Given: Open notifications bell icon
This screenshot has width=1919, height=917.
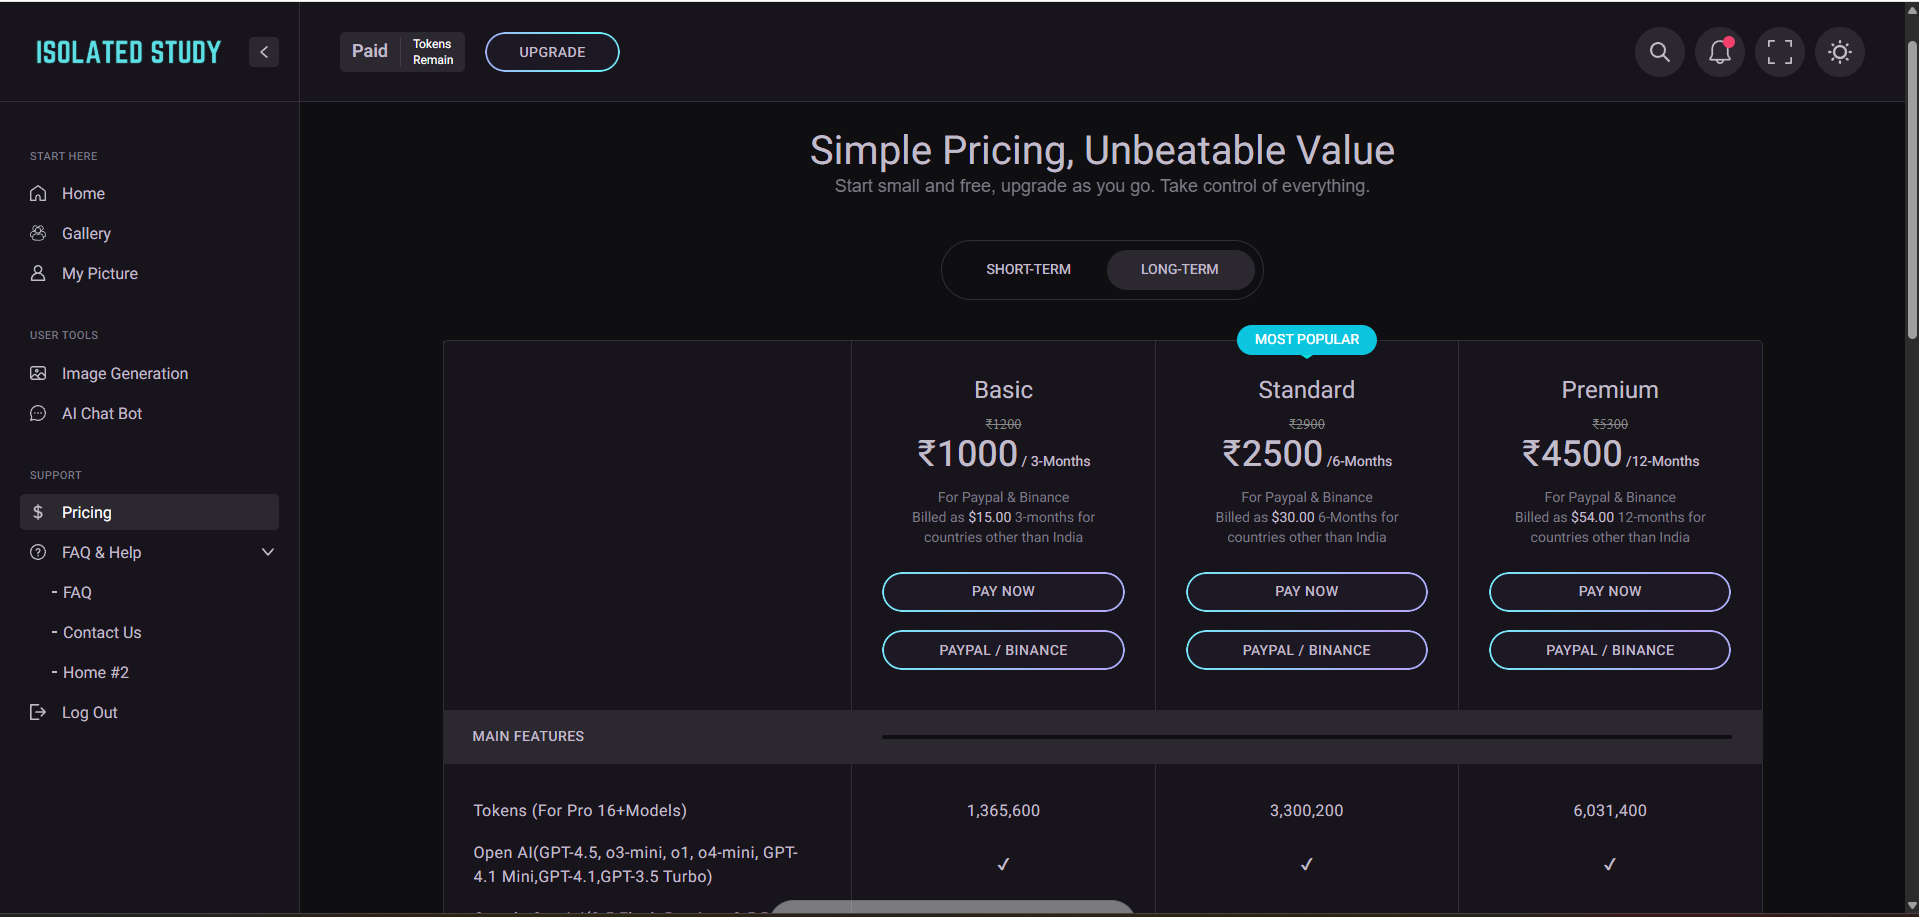Looking at the screenshot, I should 1720,52.
